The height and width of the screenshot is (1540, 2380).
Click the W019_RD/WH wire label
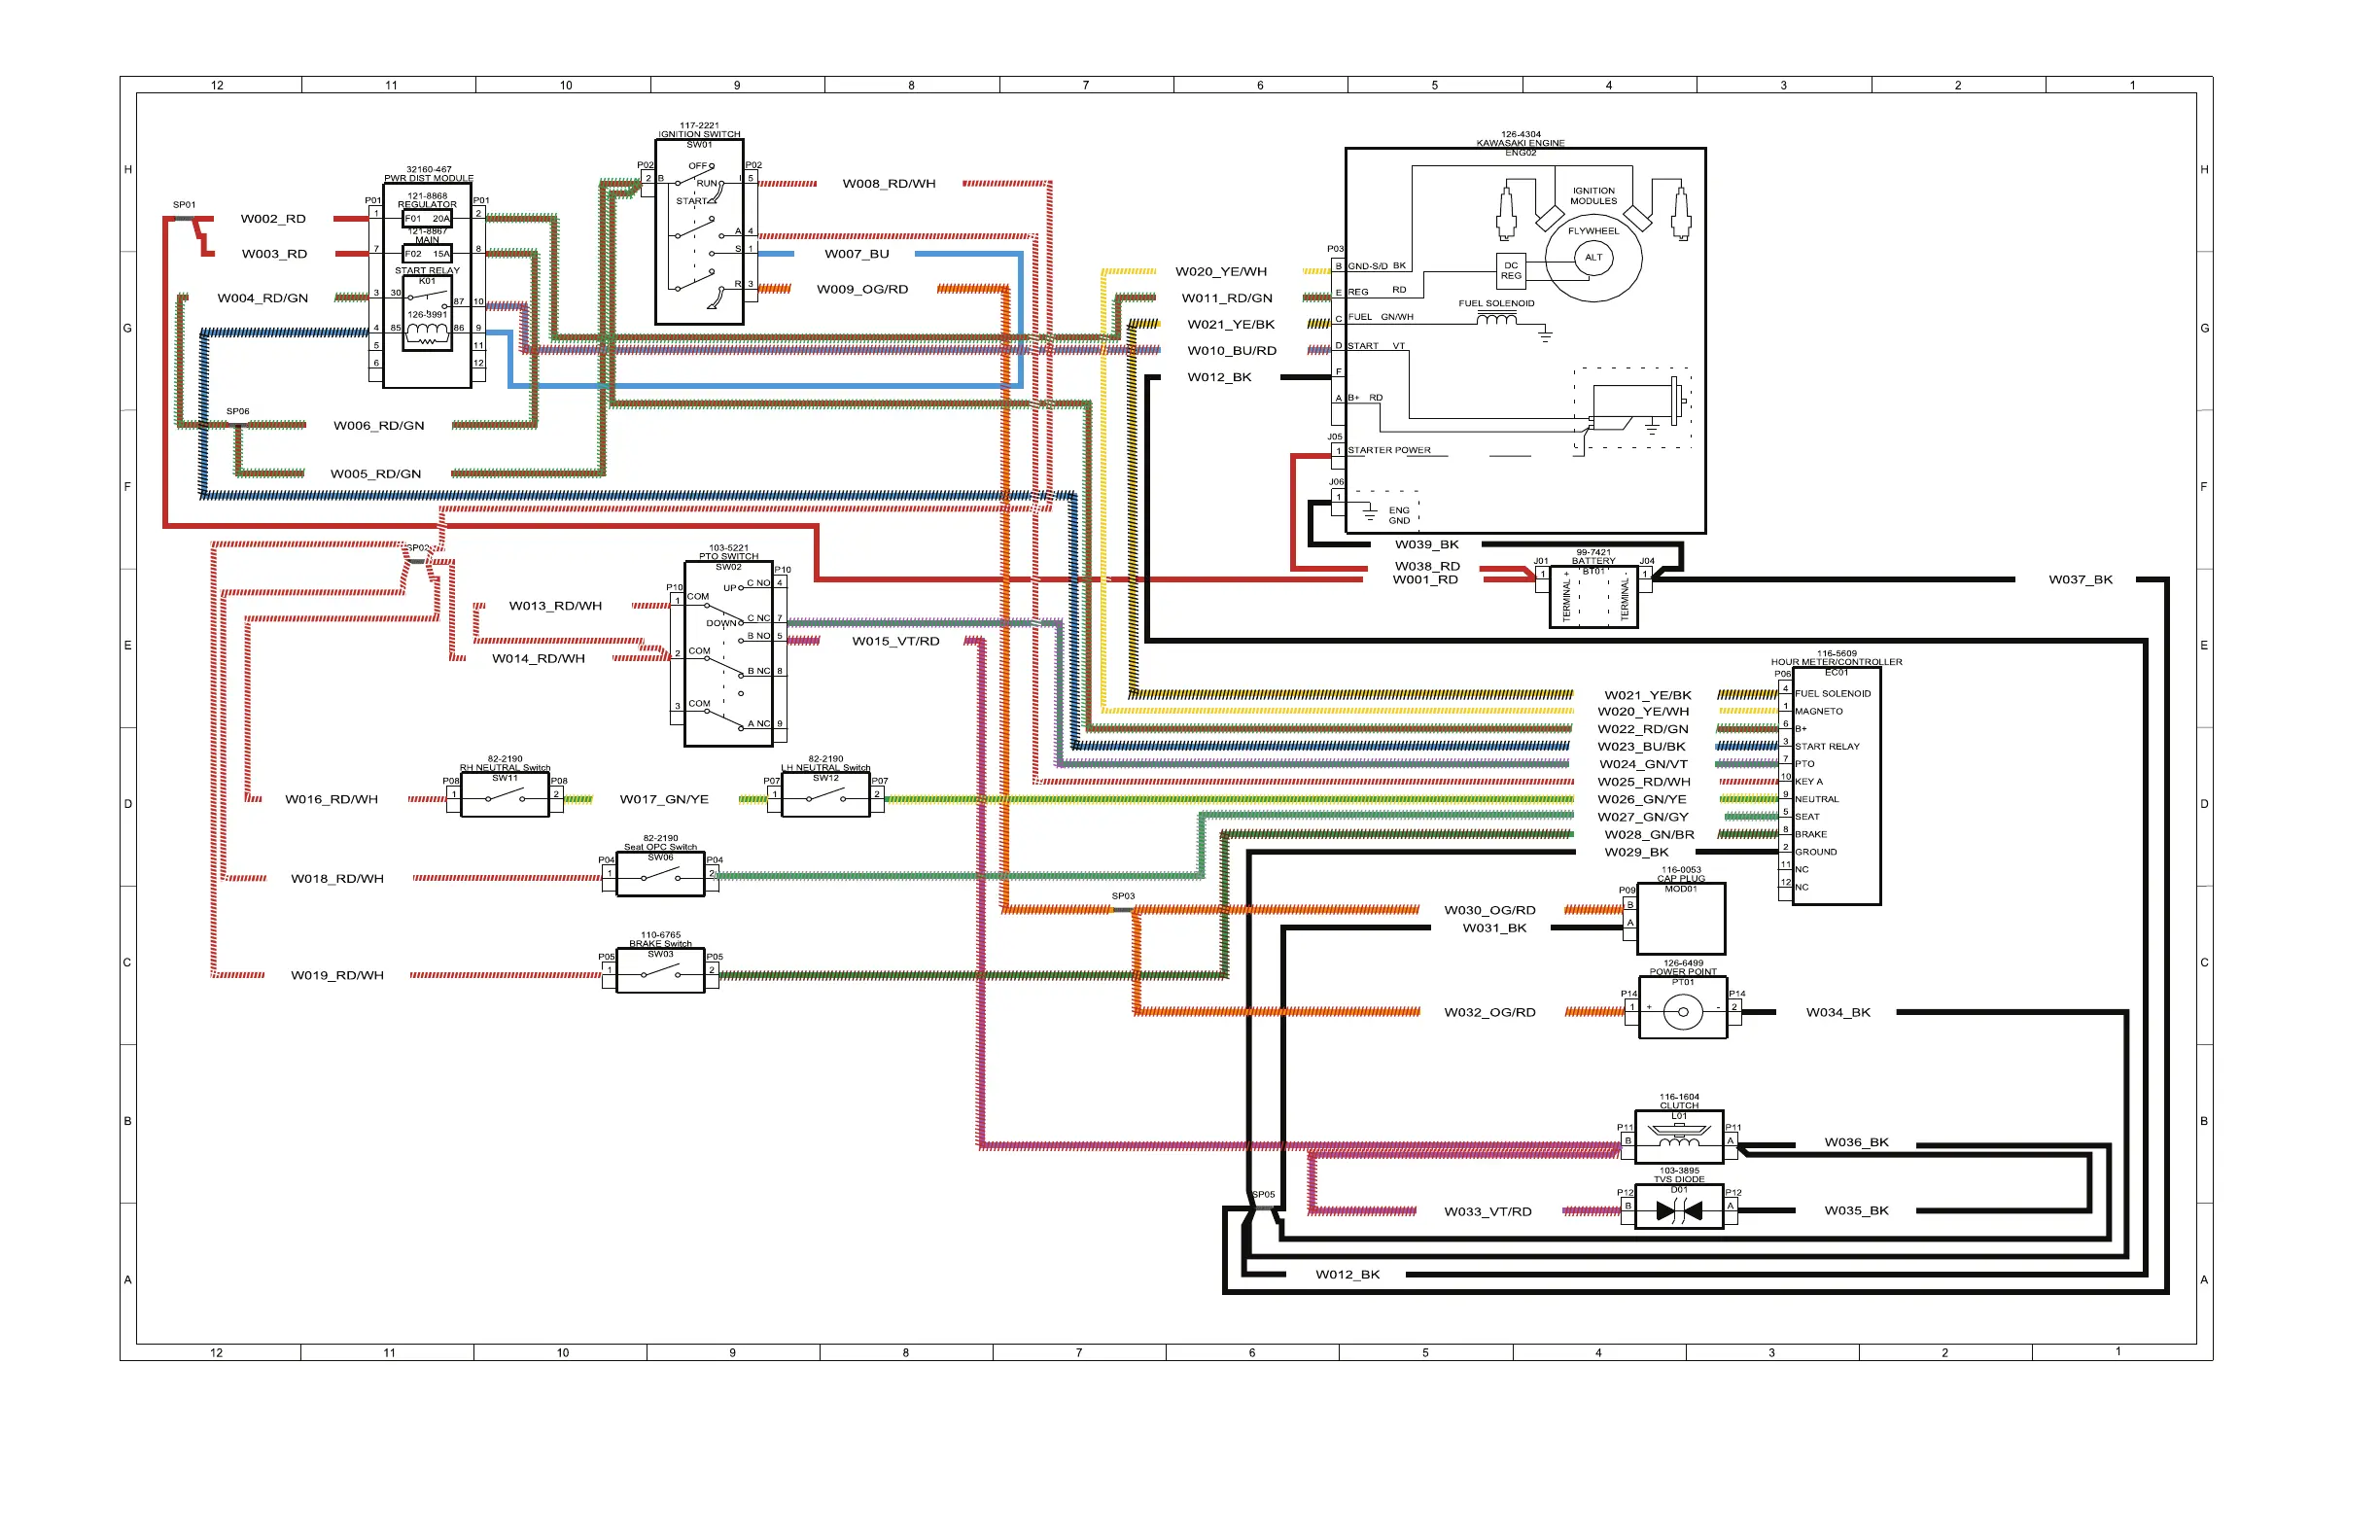pos(337,975)
